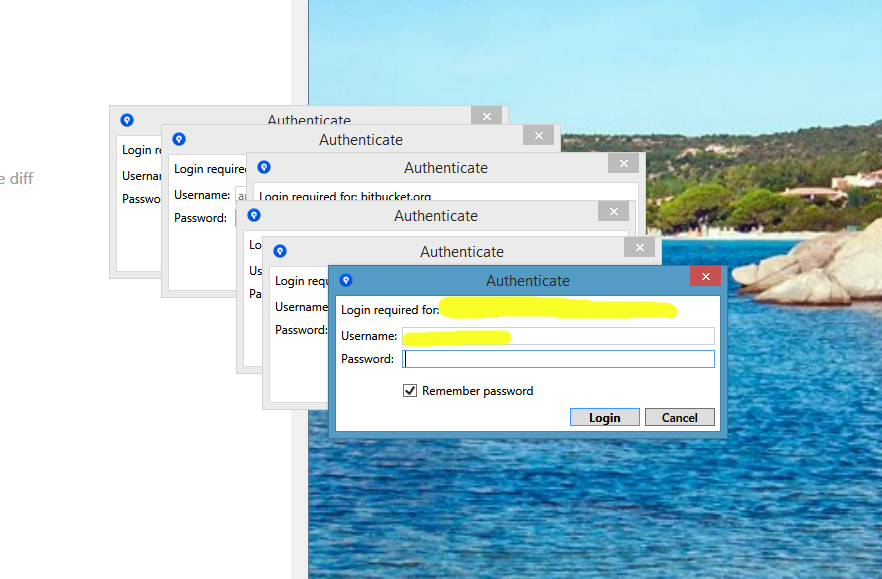Click the pin icon on the second stacked dialog
This screenshot has height=579, width=882.
(x=179, y=139)
